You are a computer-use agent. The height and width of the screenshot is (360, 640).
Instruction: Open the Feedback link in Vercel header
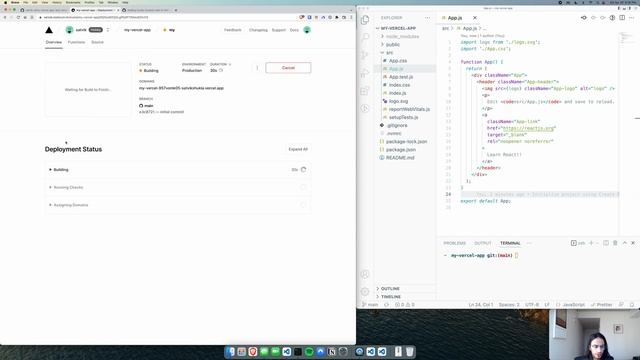[233, 30]
